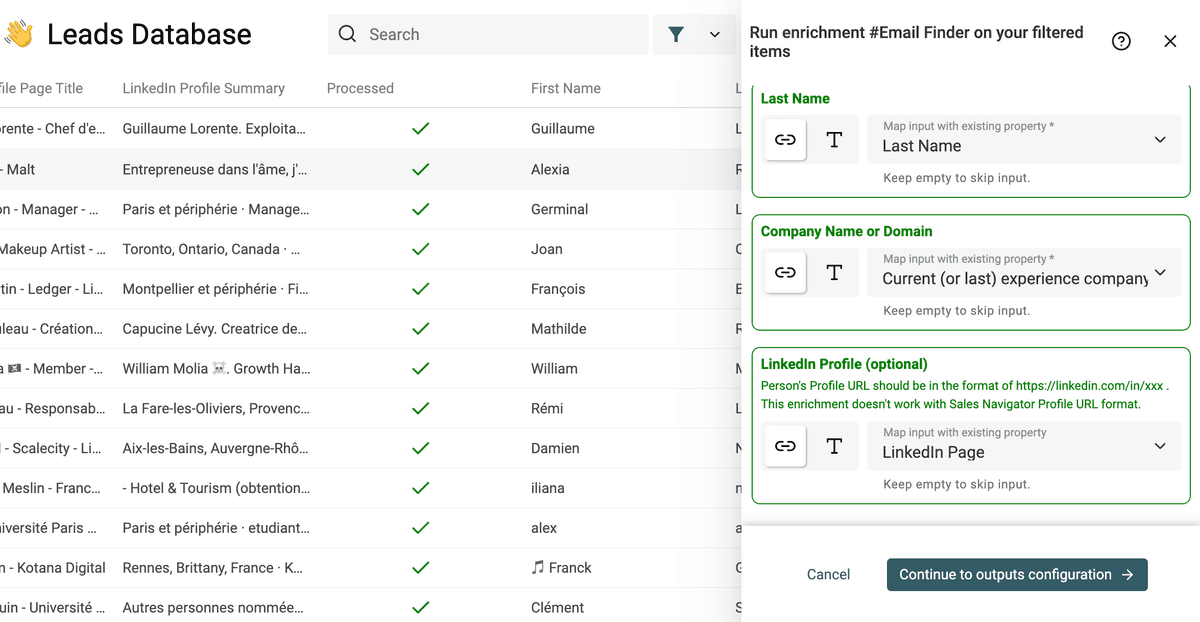This screenshot has height=622, width=1200.
Task: Click processed checkmark in Rémi row
Action: coord(421,408)
